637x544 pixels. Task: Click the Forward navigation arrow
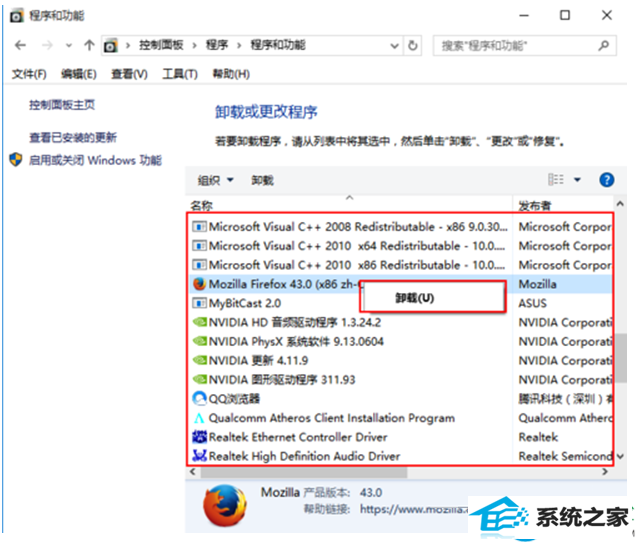click(47, 45)
